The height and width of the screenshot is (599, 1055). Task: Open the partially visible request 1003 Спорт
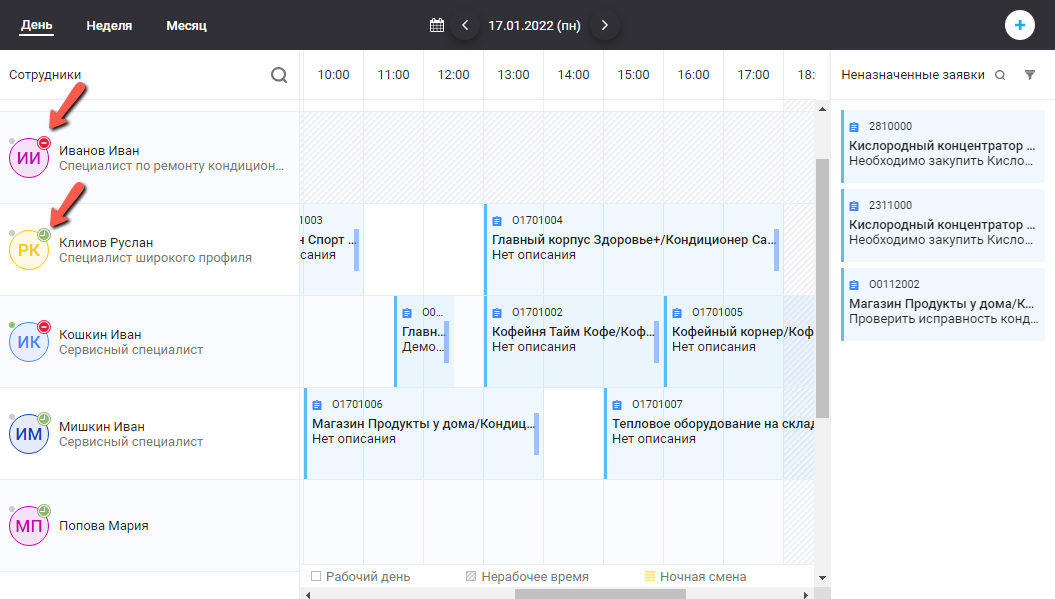coord(331,249)
